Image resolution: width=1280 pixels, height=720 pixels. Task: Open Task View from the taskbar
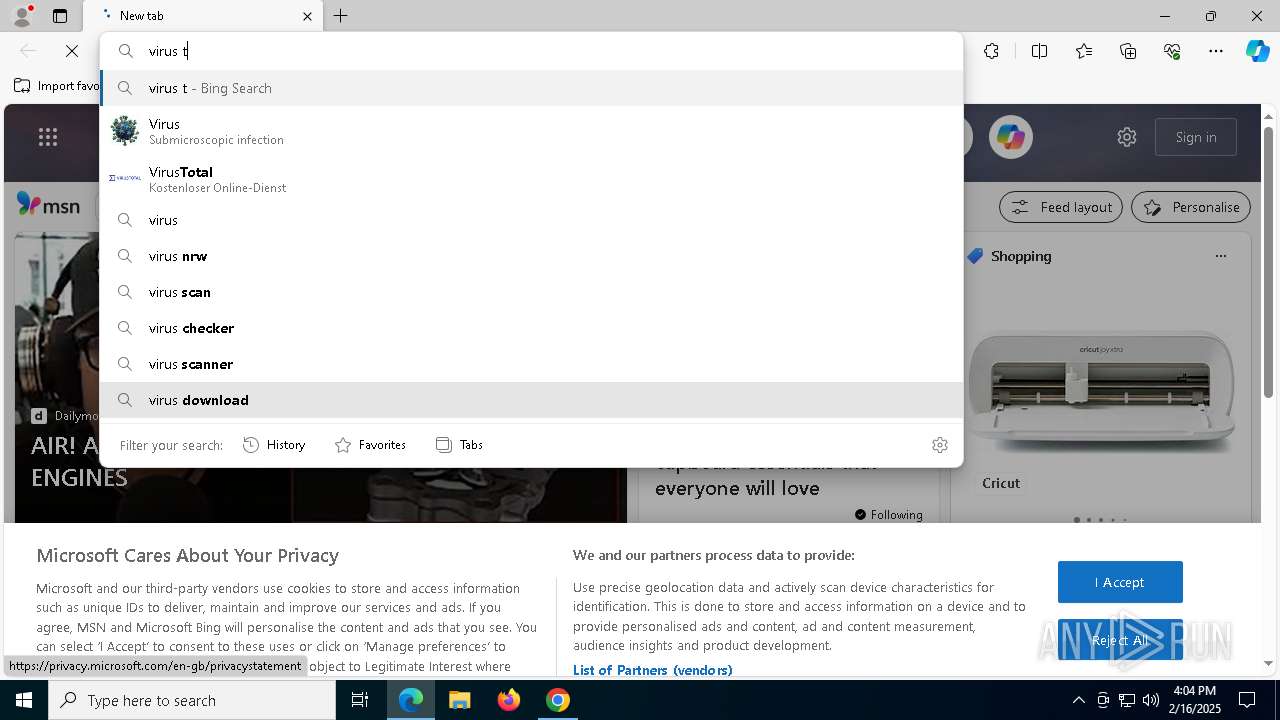360,700
